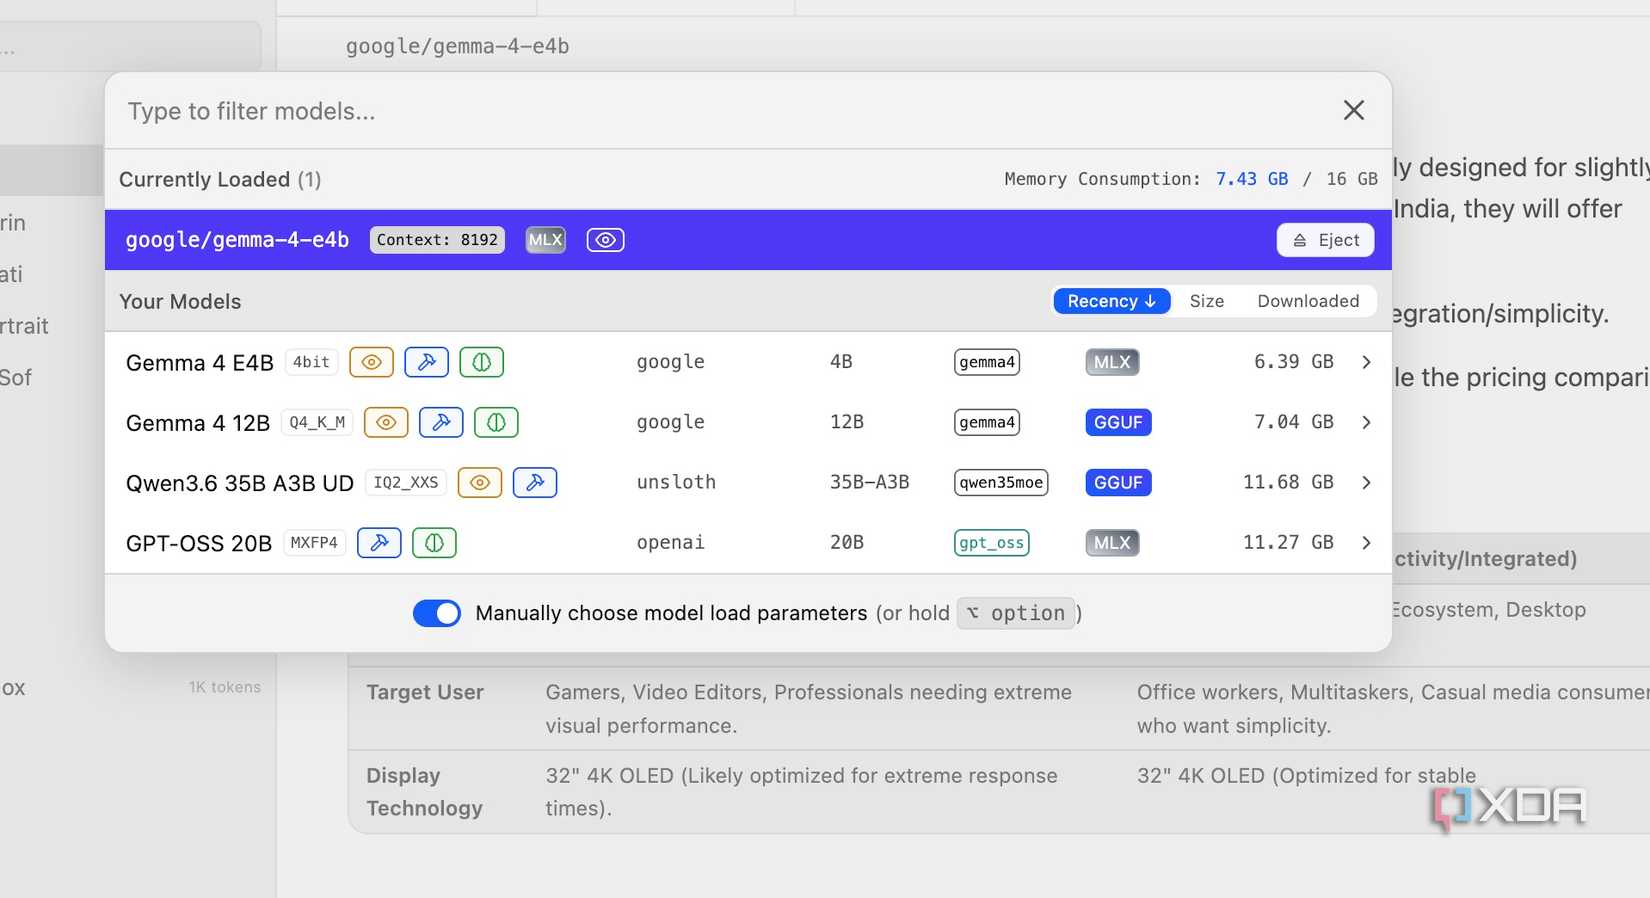Sort models by Recency
The width and height of the screenshot is (1650, 898).
click(1112, 301)
